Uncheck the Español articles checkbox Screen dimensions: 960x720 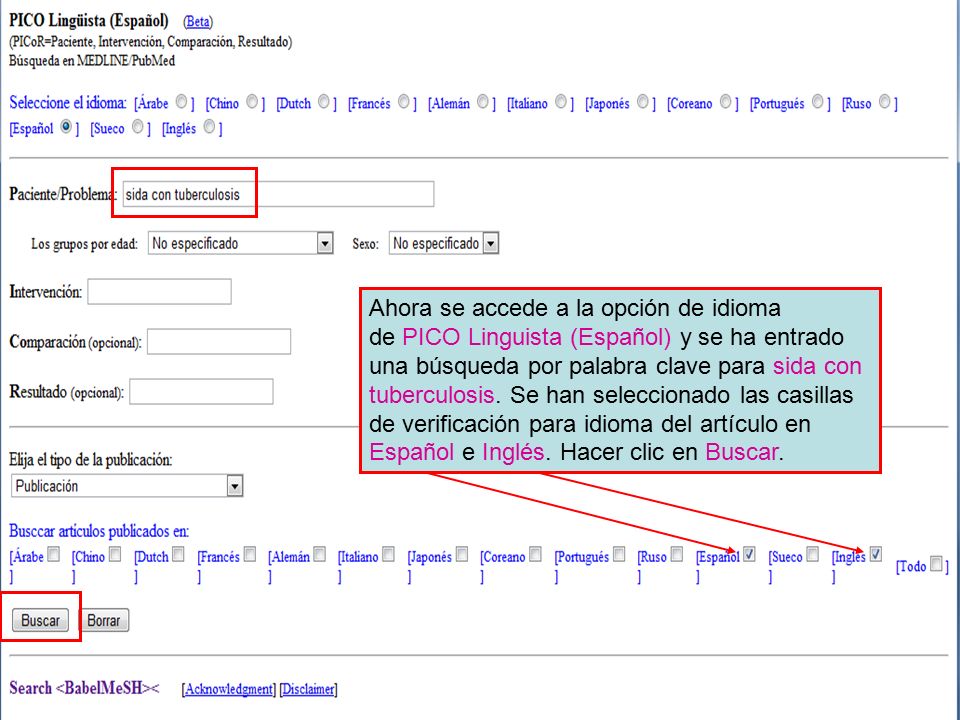(x=749, y=554)
